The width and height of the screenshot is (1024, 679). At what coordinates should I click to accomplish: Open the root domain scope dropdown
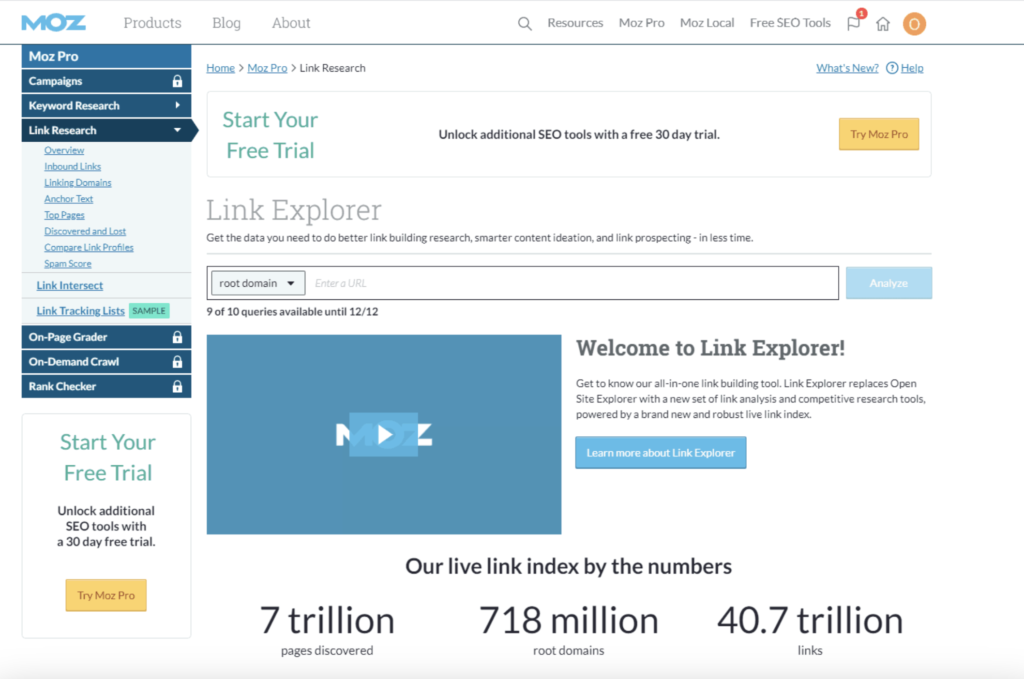click(258, 283)
